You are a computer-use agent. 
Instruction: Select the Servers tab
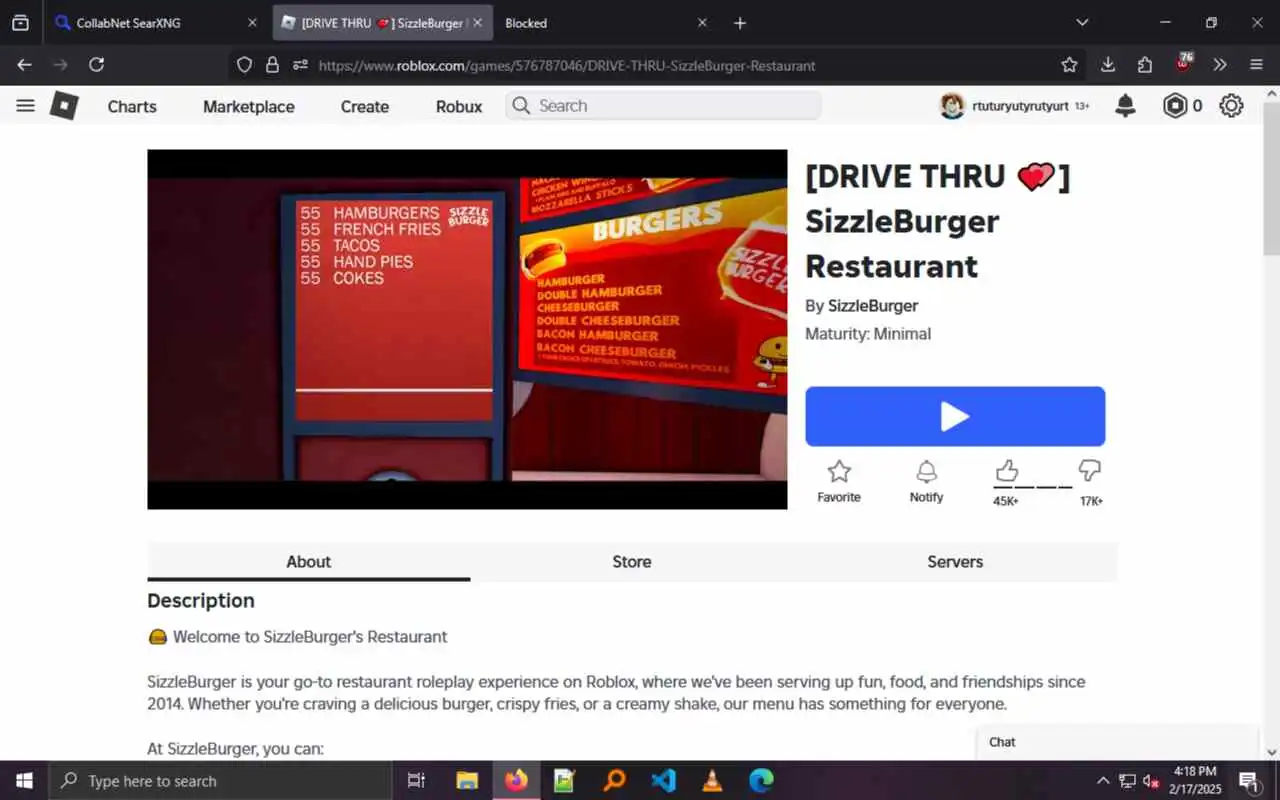pyautogui.click(x=955, y=562)
